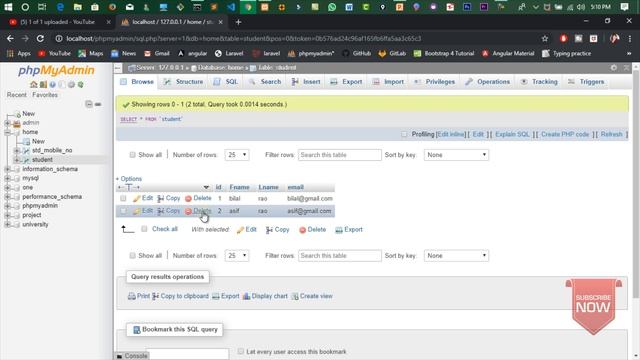
Task: Click the upper Filter rows search field
Action: click(340, 155)
